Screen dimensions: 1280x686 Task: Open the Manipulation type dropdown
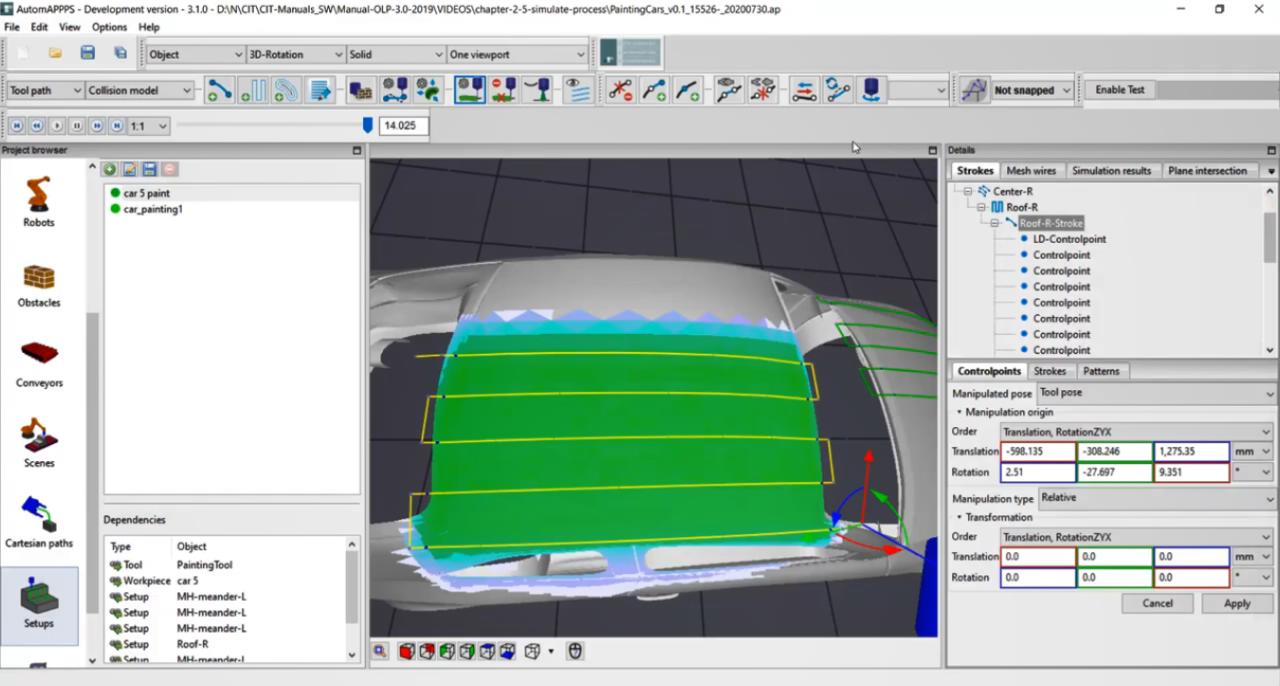pos(1156,497)
